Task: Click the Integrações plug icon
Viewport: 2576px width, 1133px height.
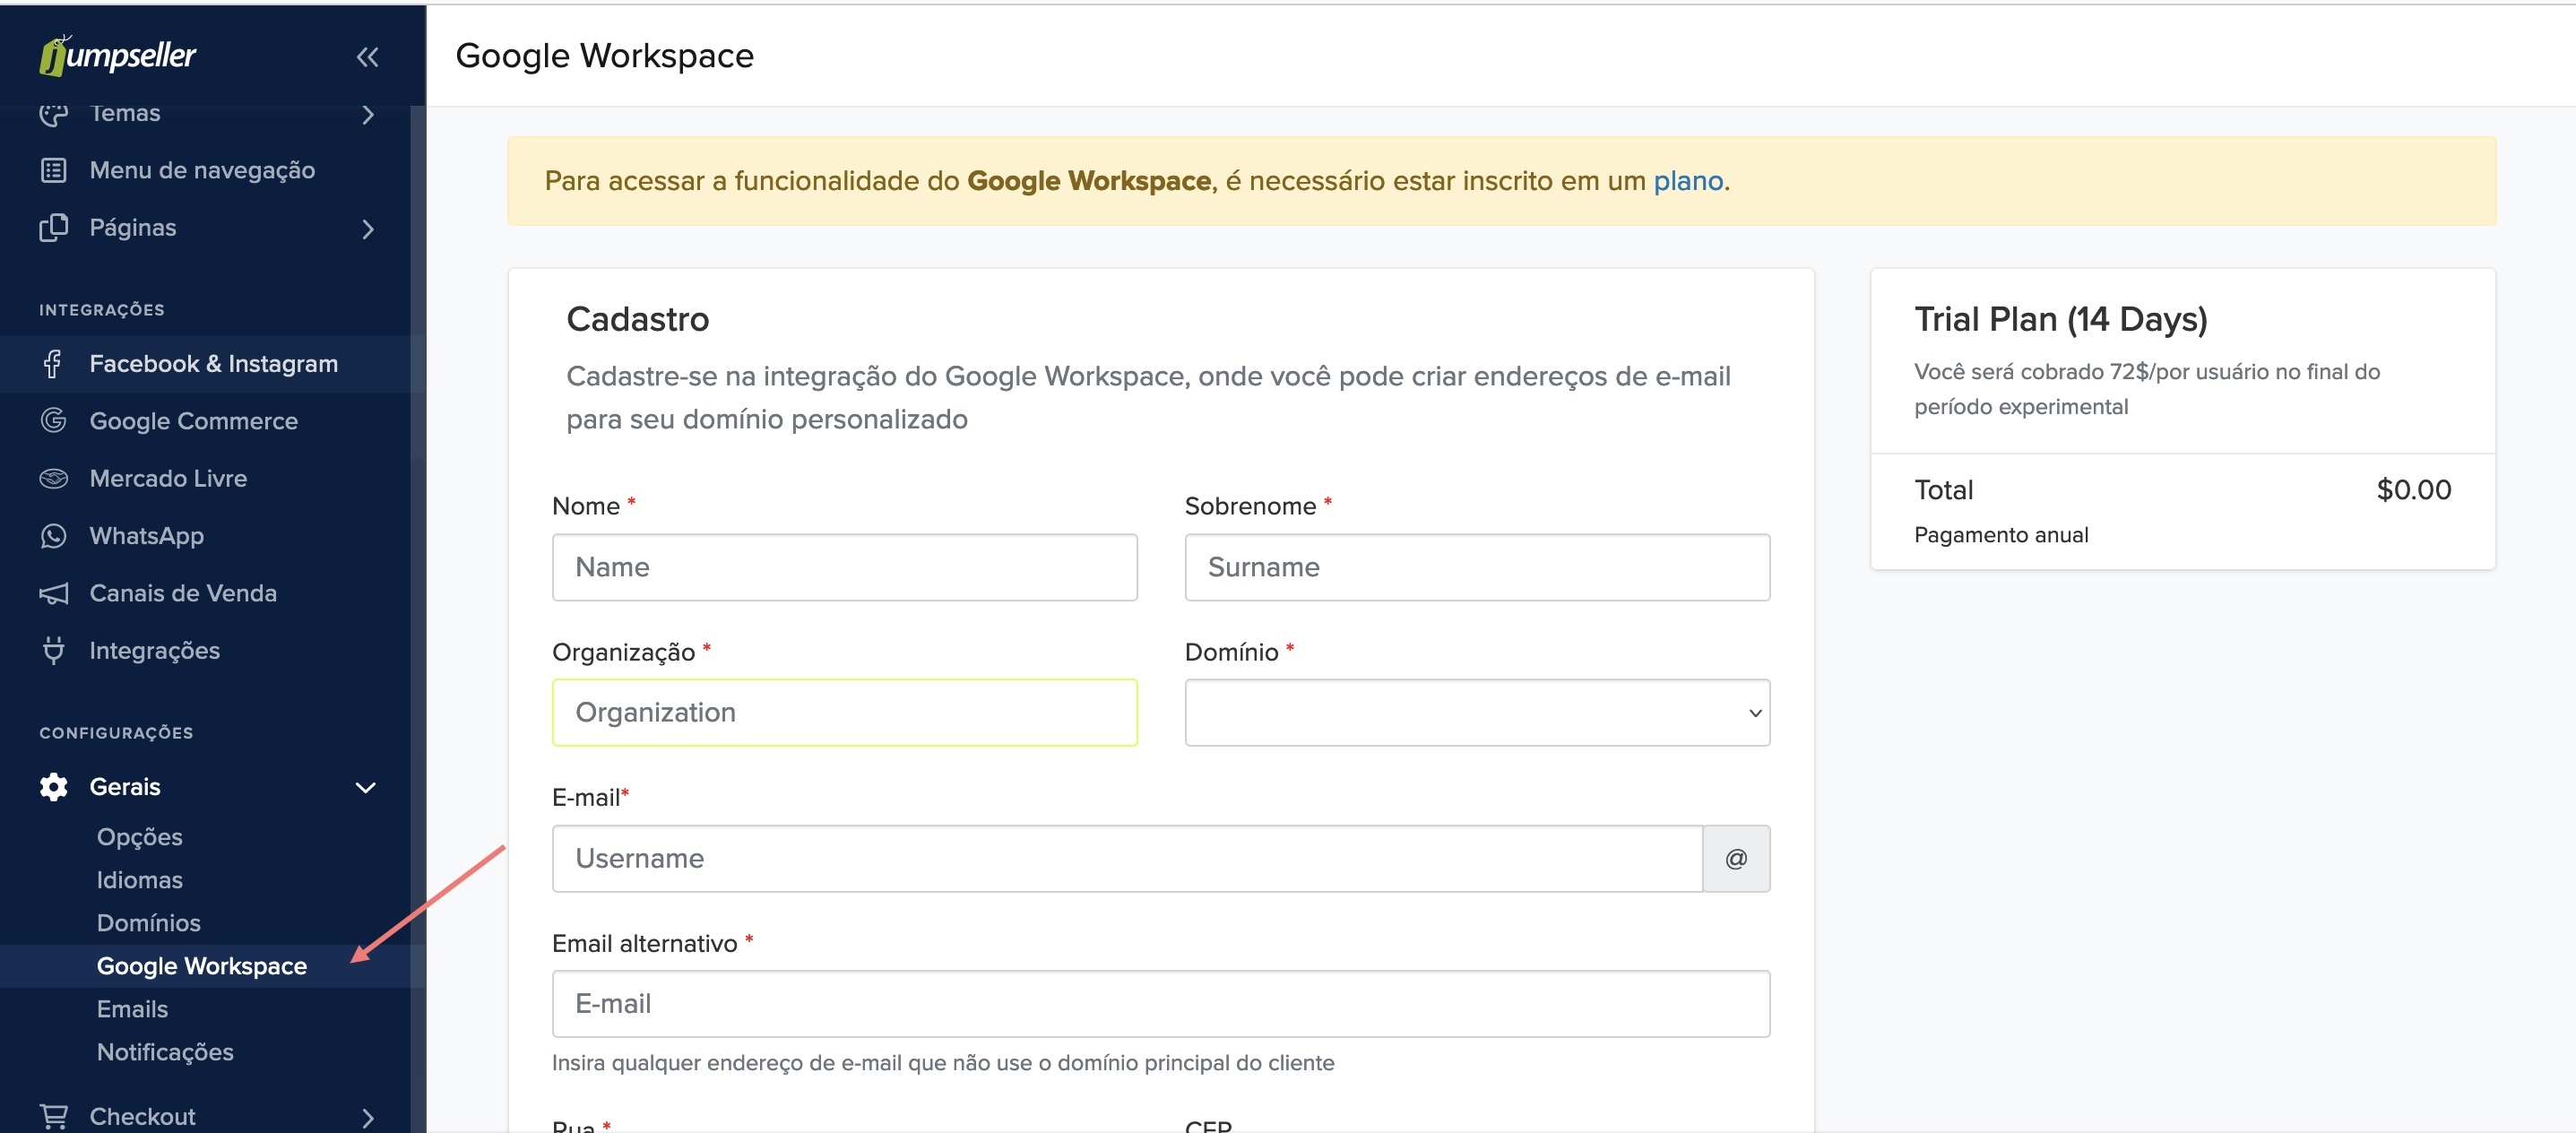Action: pos(53,650)
